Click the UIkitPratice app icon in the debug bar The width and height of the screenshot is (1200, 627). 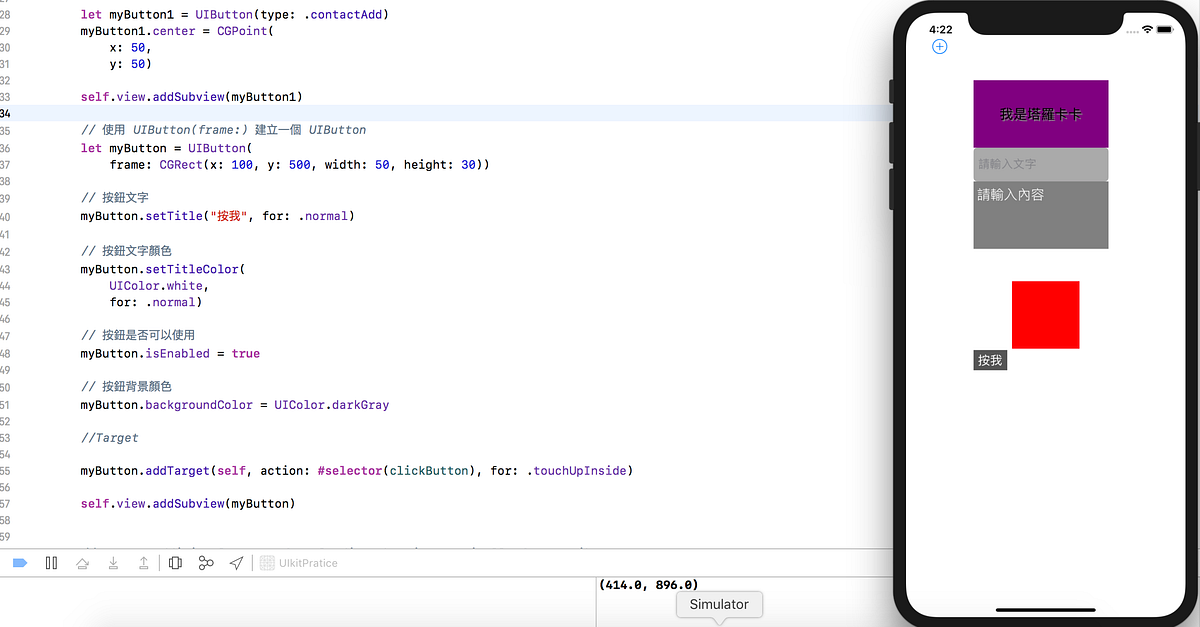[267, 562]
